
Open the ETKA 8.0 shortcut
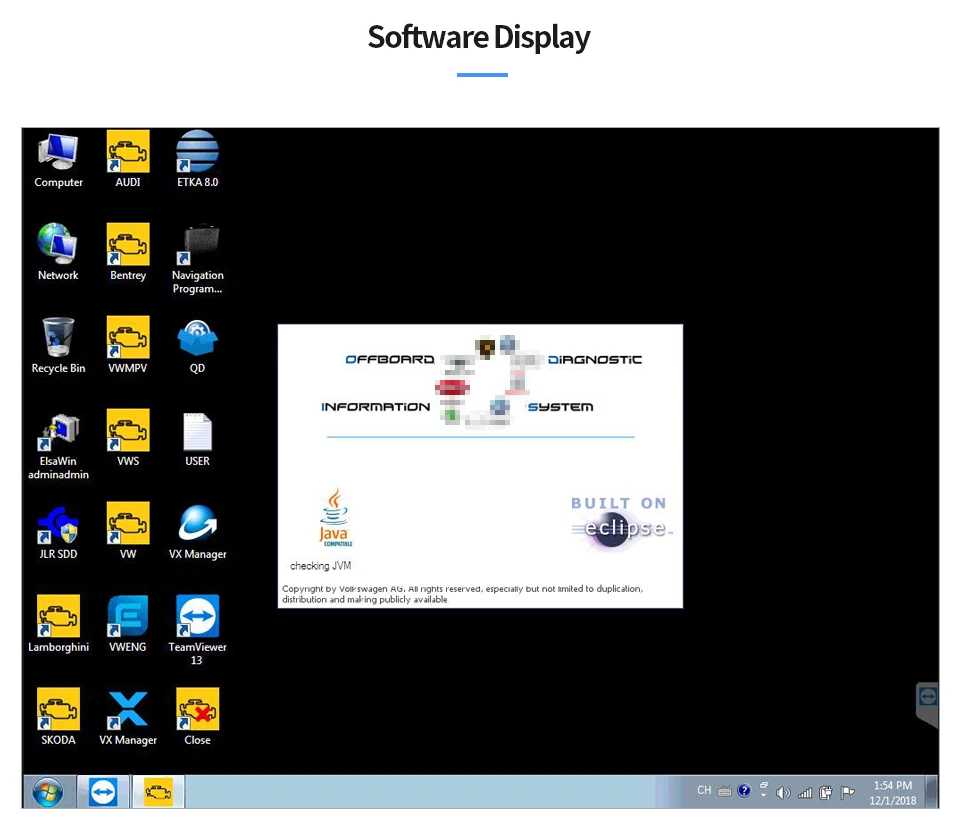(x=197, y=159)
